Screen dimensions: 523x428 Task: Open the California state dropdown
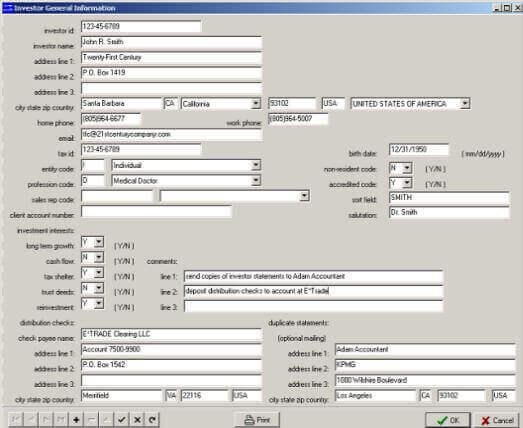tap(255, 104)
